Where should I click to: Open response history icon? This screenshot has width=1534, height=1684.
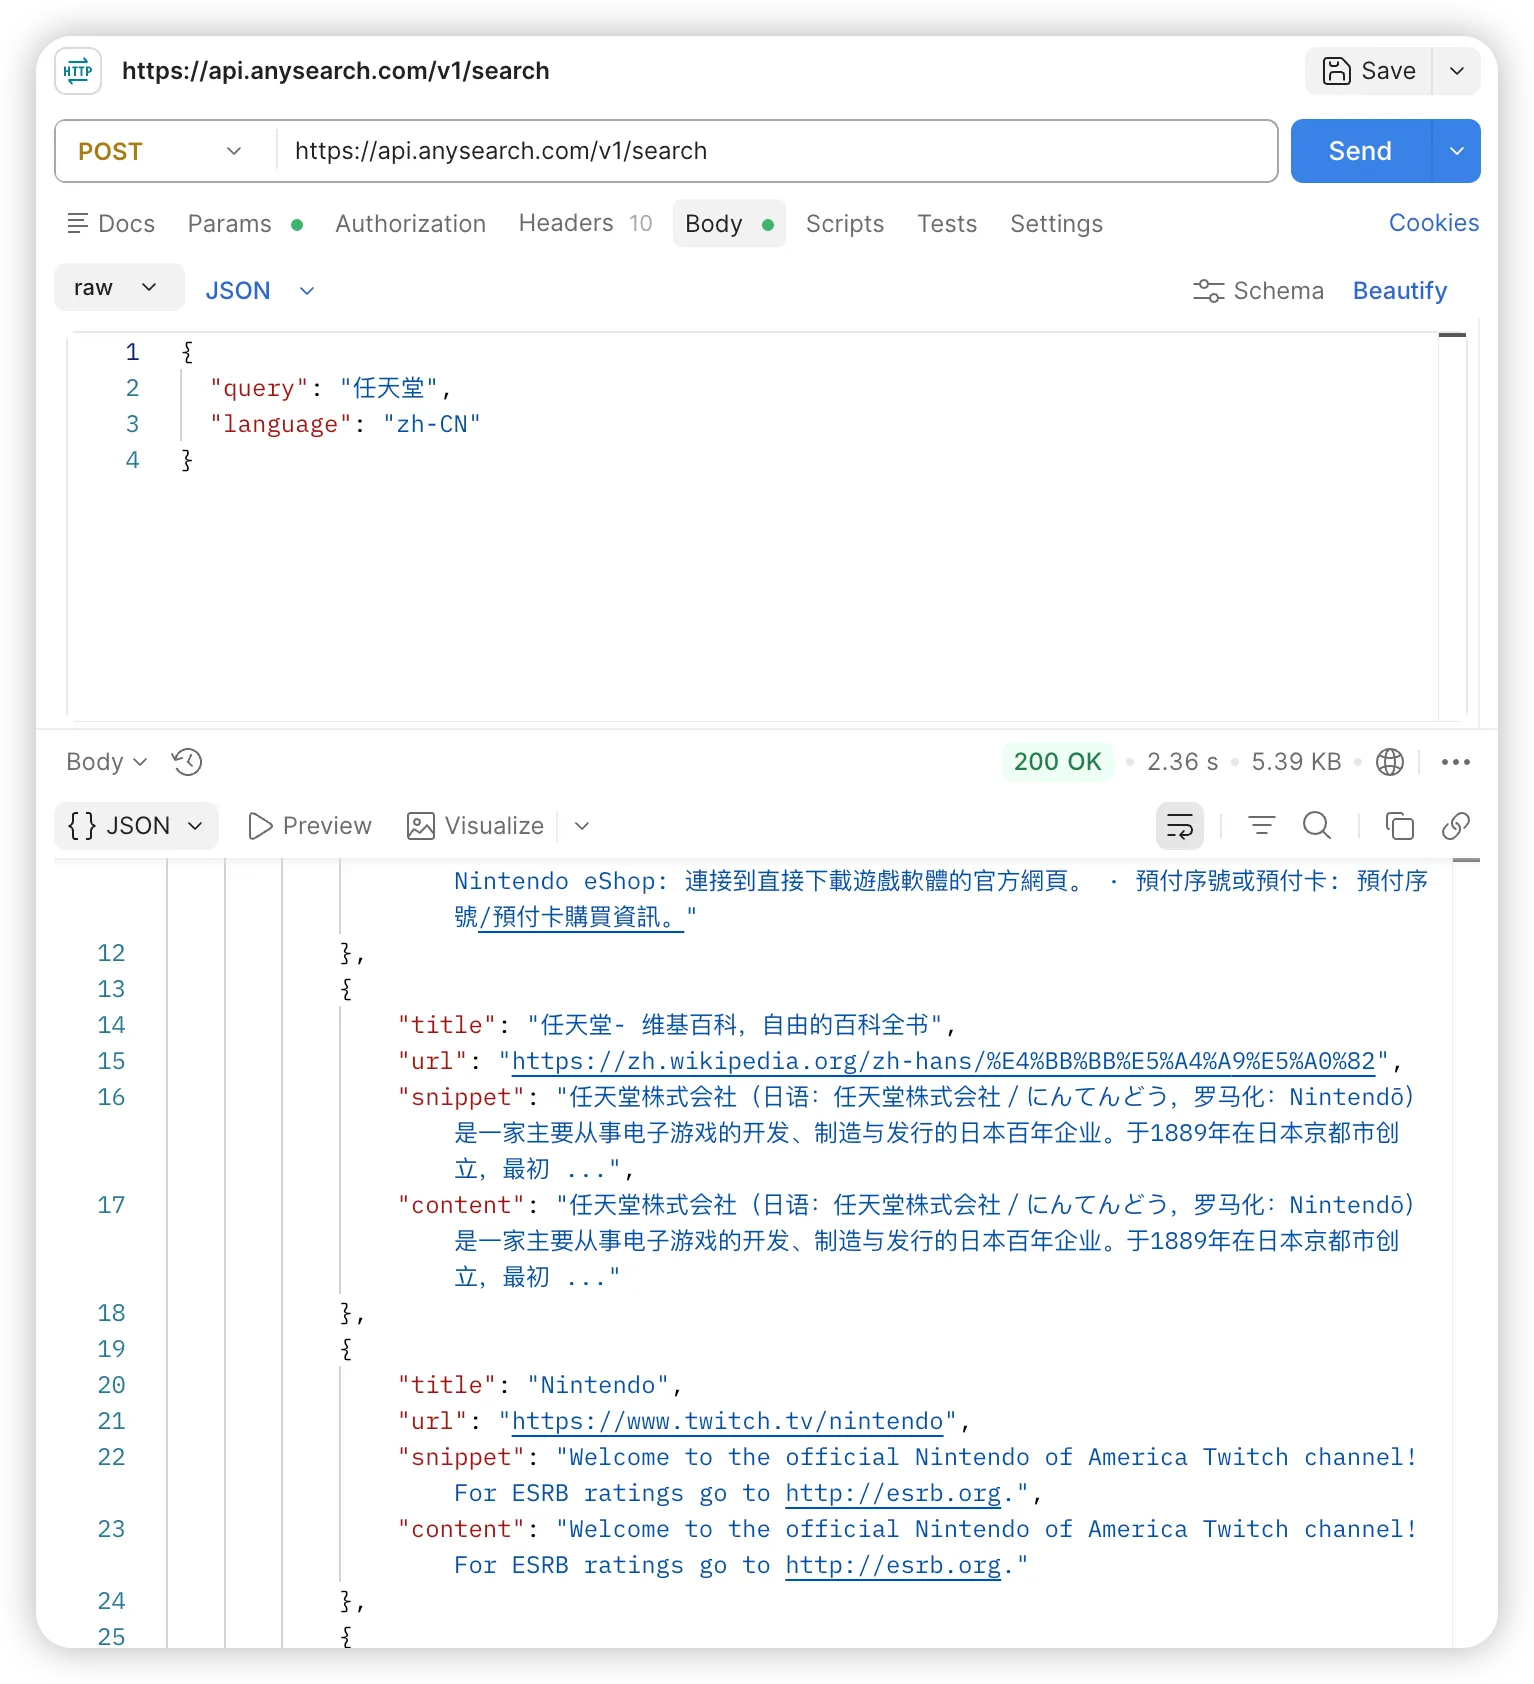[x=187, y=762]
